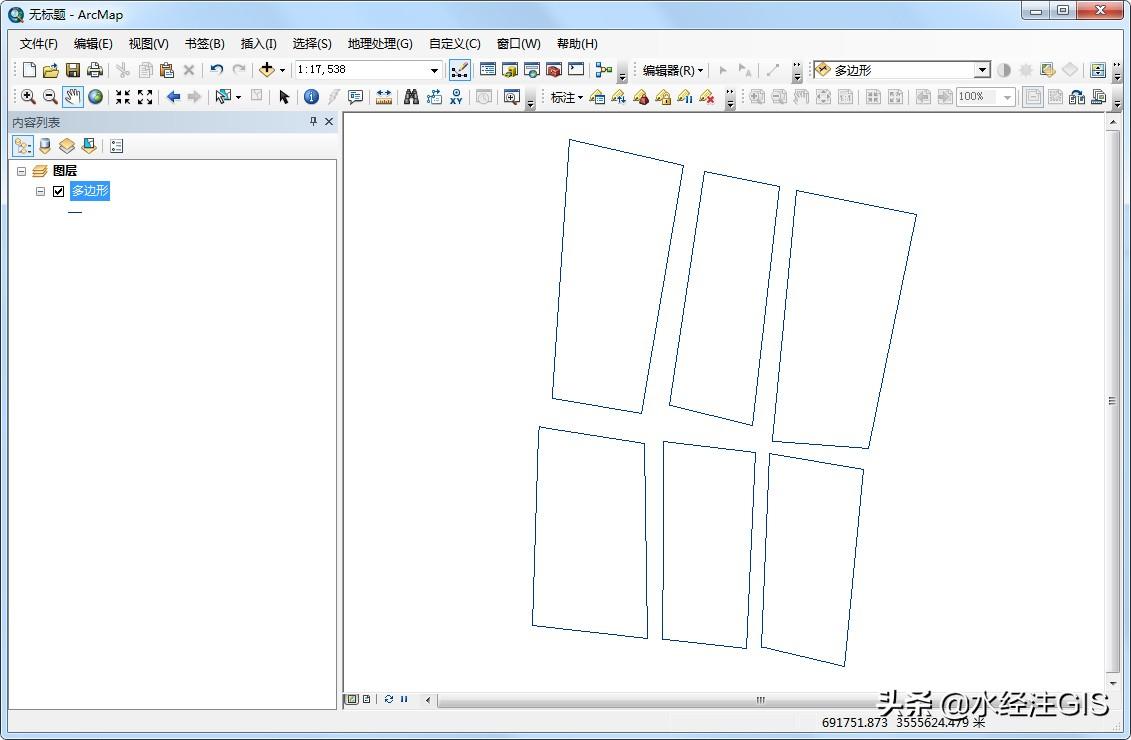This screenshot has height=740, width=1131.
Task: Open Find binoculars tool
Action: click(x=411, y=97)
